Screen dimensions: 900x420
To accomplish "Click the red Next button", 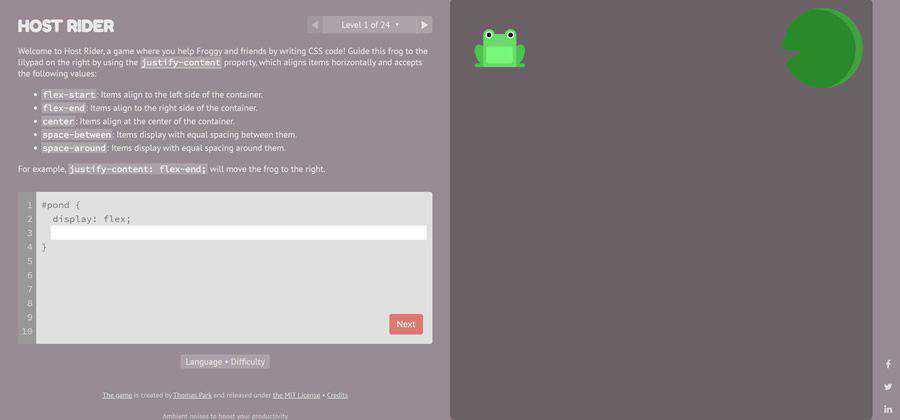I will tap(406, 324).
